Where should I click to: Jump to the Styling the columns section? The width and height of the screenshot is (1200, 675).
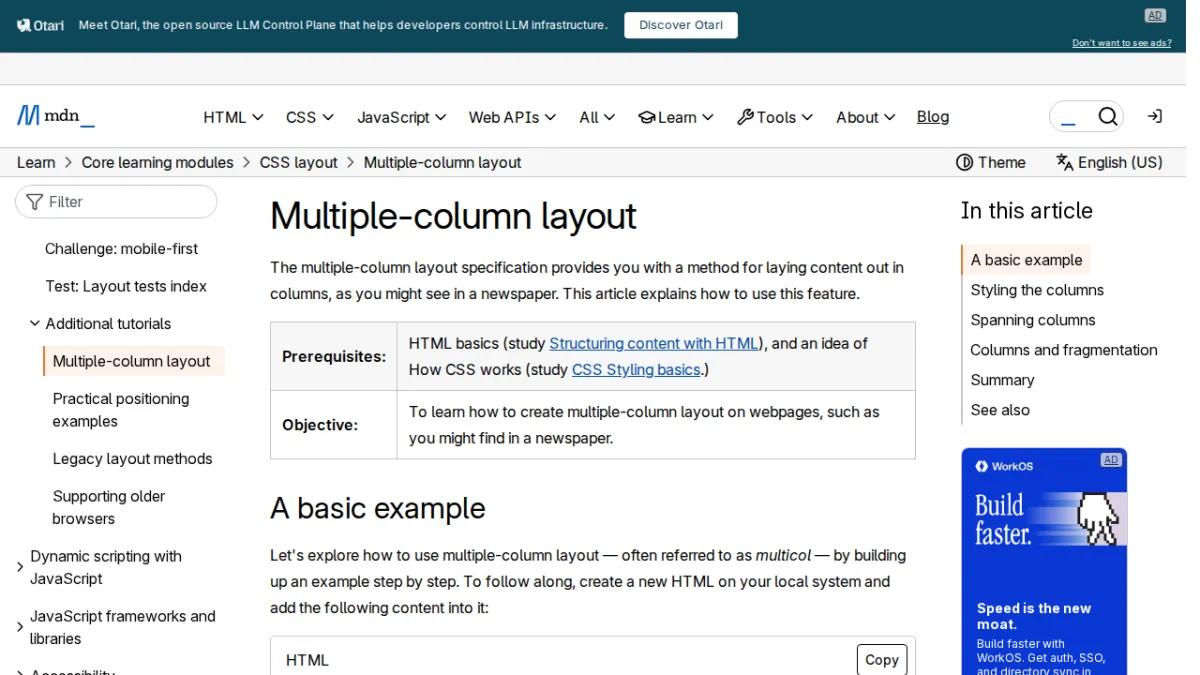click(1037, 290)
